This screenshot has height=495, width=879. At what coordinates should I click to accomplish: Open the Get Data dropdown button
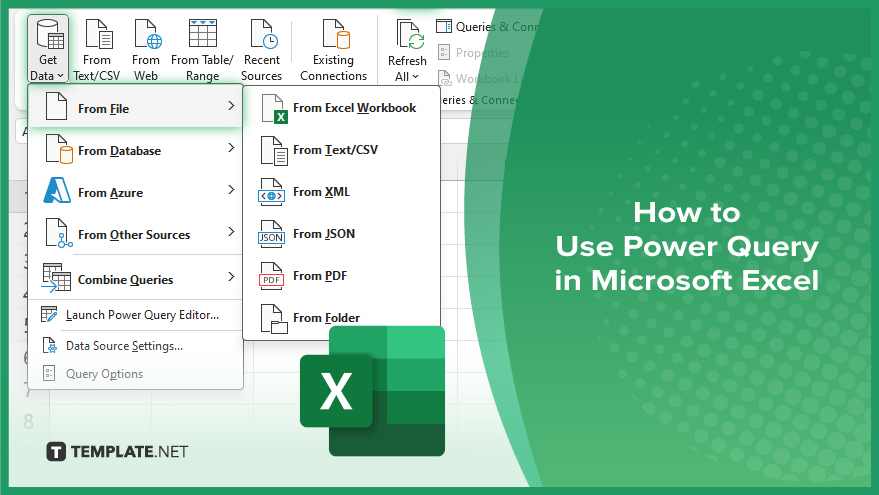point(48,49)
